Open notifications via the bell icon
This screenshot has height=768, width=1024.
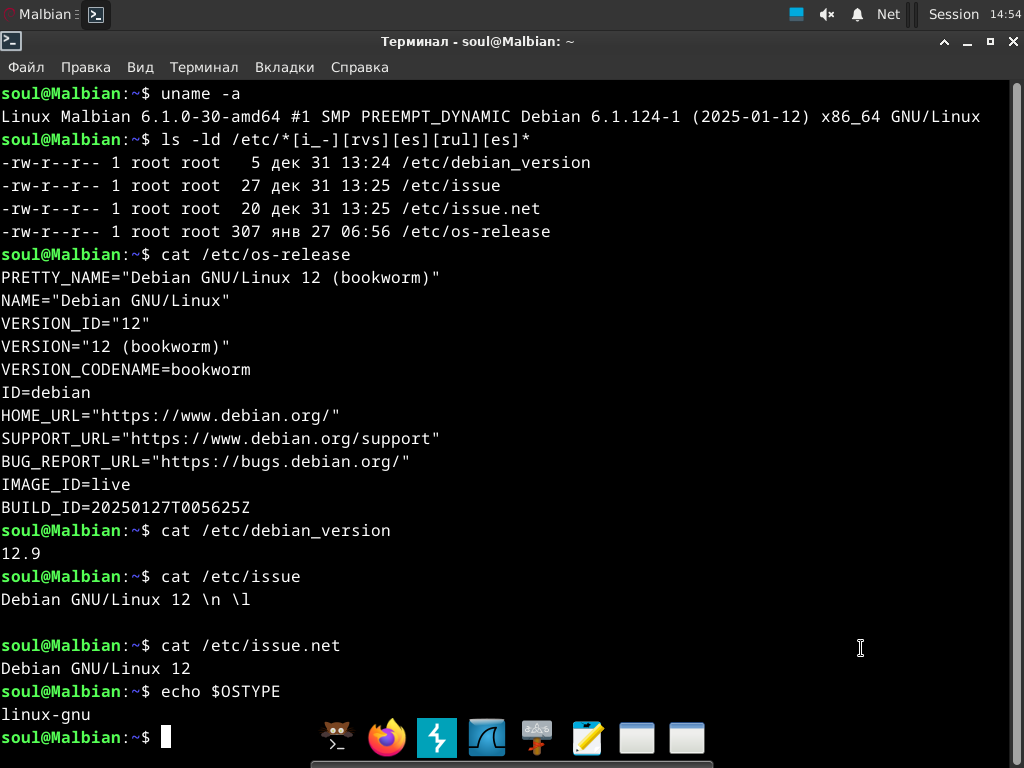tap(857, 14)
